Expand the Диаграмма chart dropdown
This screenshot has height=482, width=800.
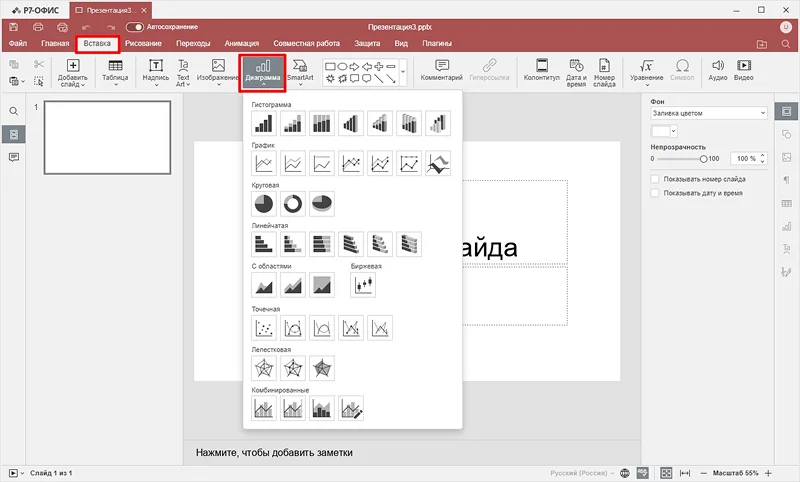[263, 73]
